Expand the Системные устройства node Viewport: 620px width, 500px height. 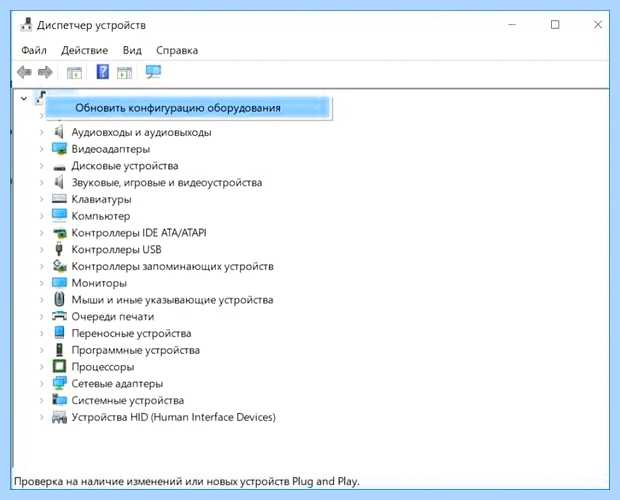tap(42, 400)
